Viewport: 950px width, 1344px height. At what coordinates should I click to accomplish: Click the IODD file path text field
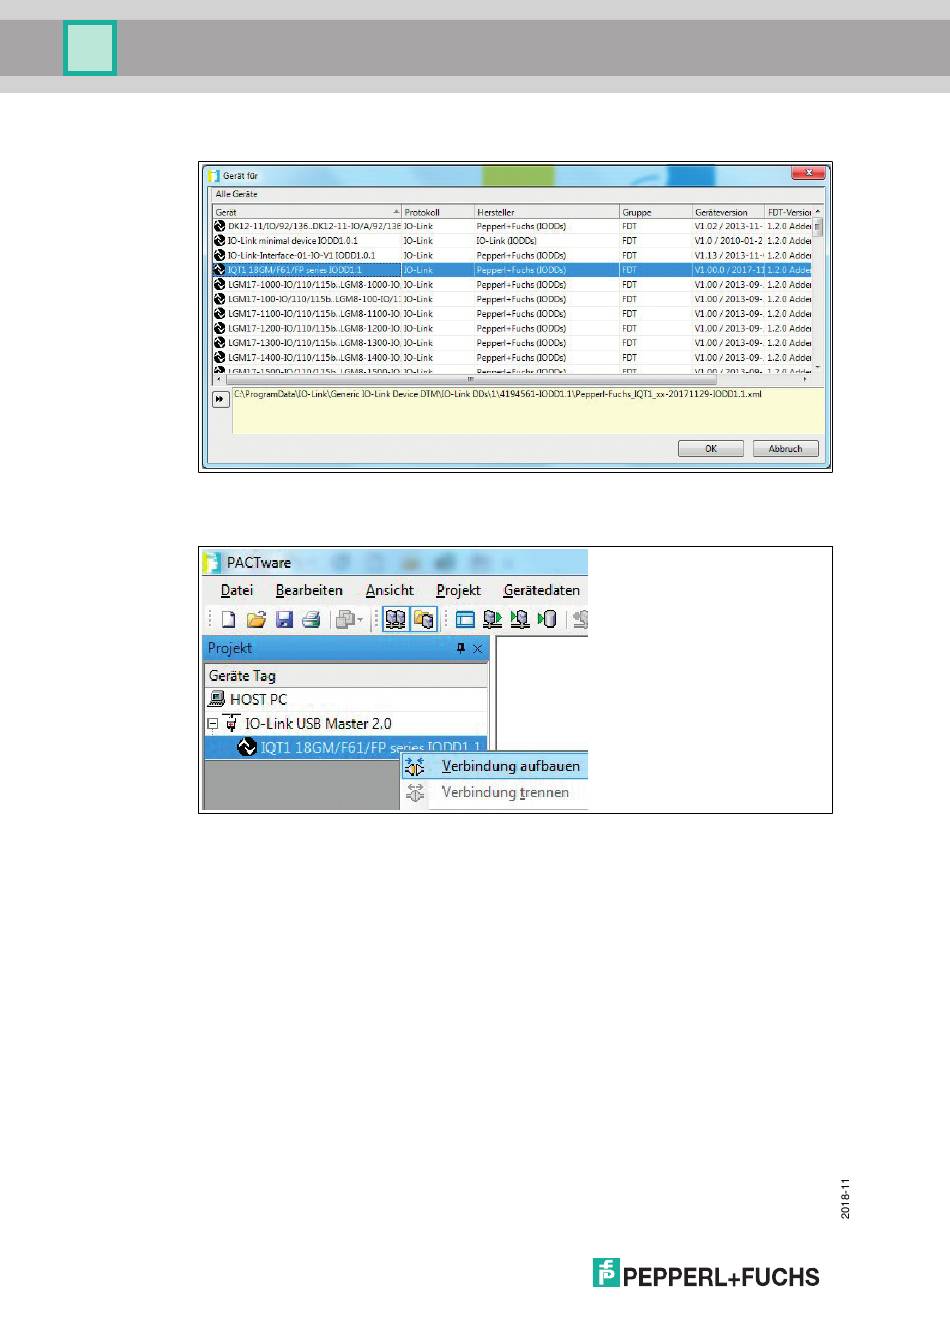528,410
